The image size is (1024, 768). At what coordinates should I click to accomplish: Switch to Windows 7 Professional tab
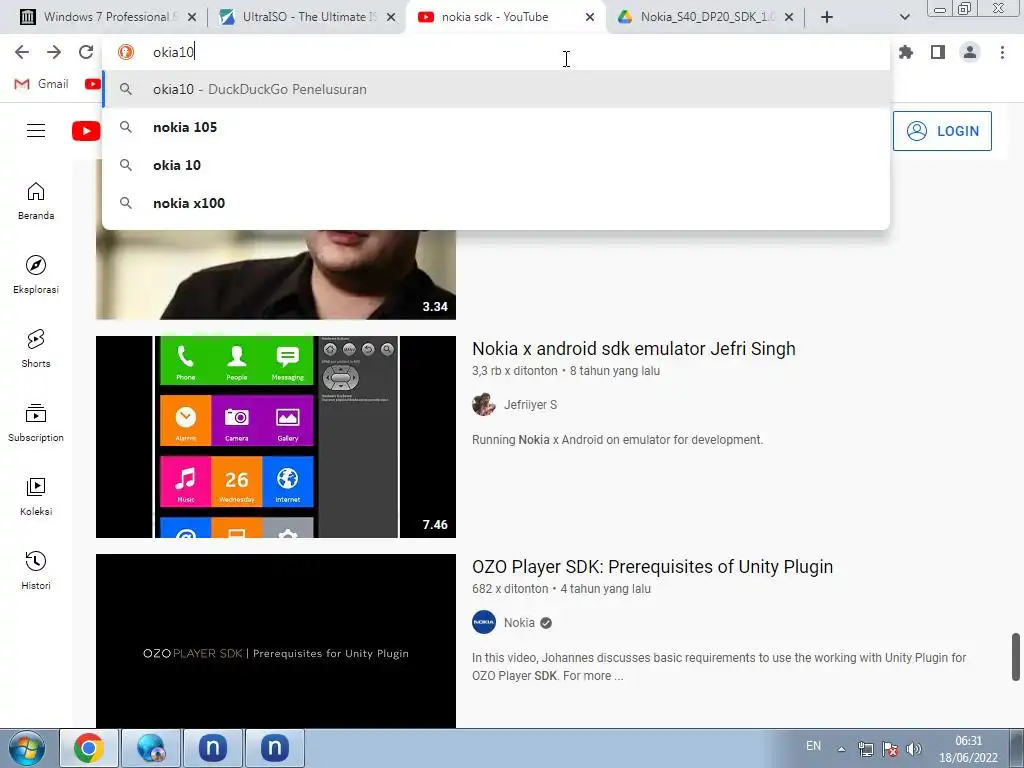(x=108, y=17)
